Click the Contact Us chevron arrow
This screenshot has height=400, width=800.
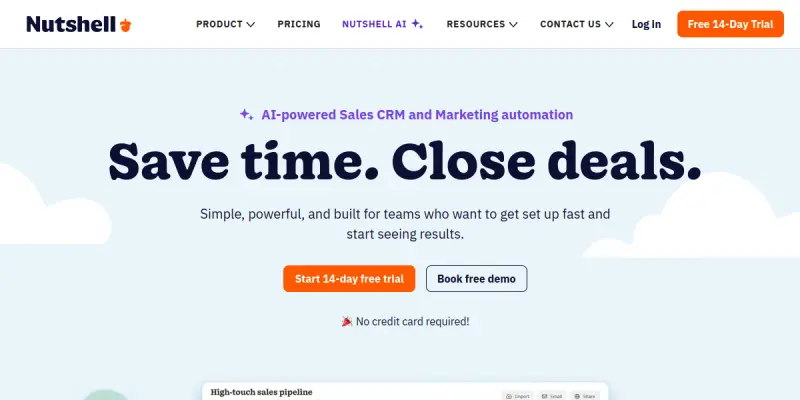click(609, 24)
